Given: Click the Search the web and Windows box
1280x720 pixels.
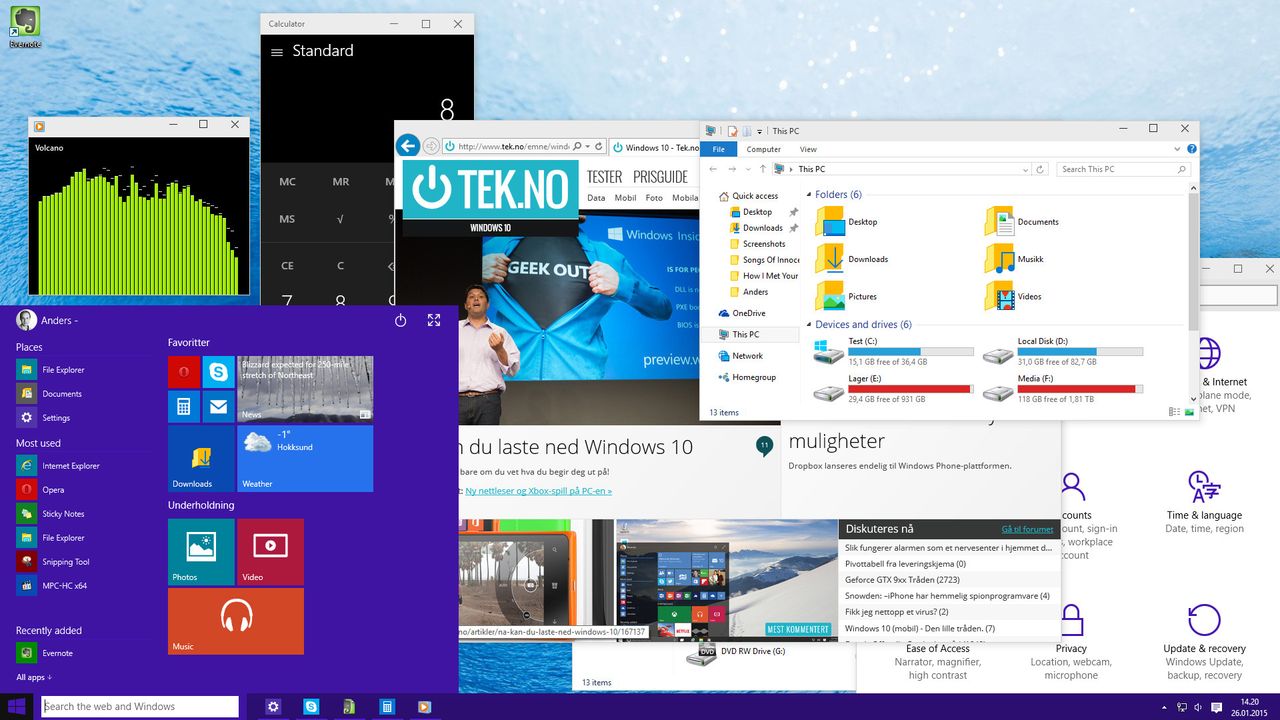Looking at the screenshot, I should click(x=140, y=706).
